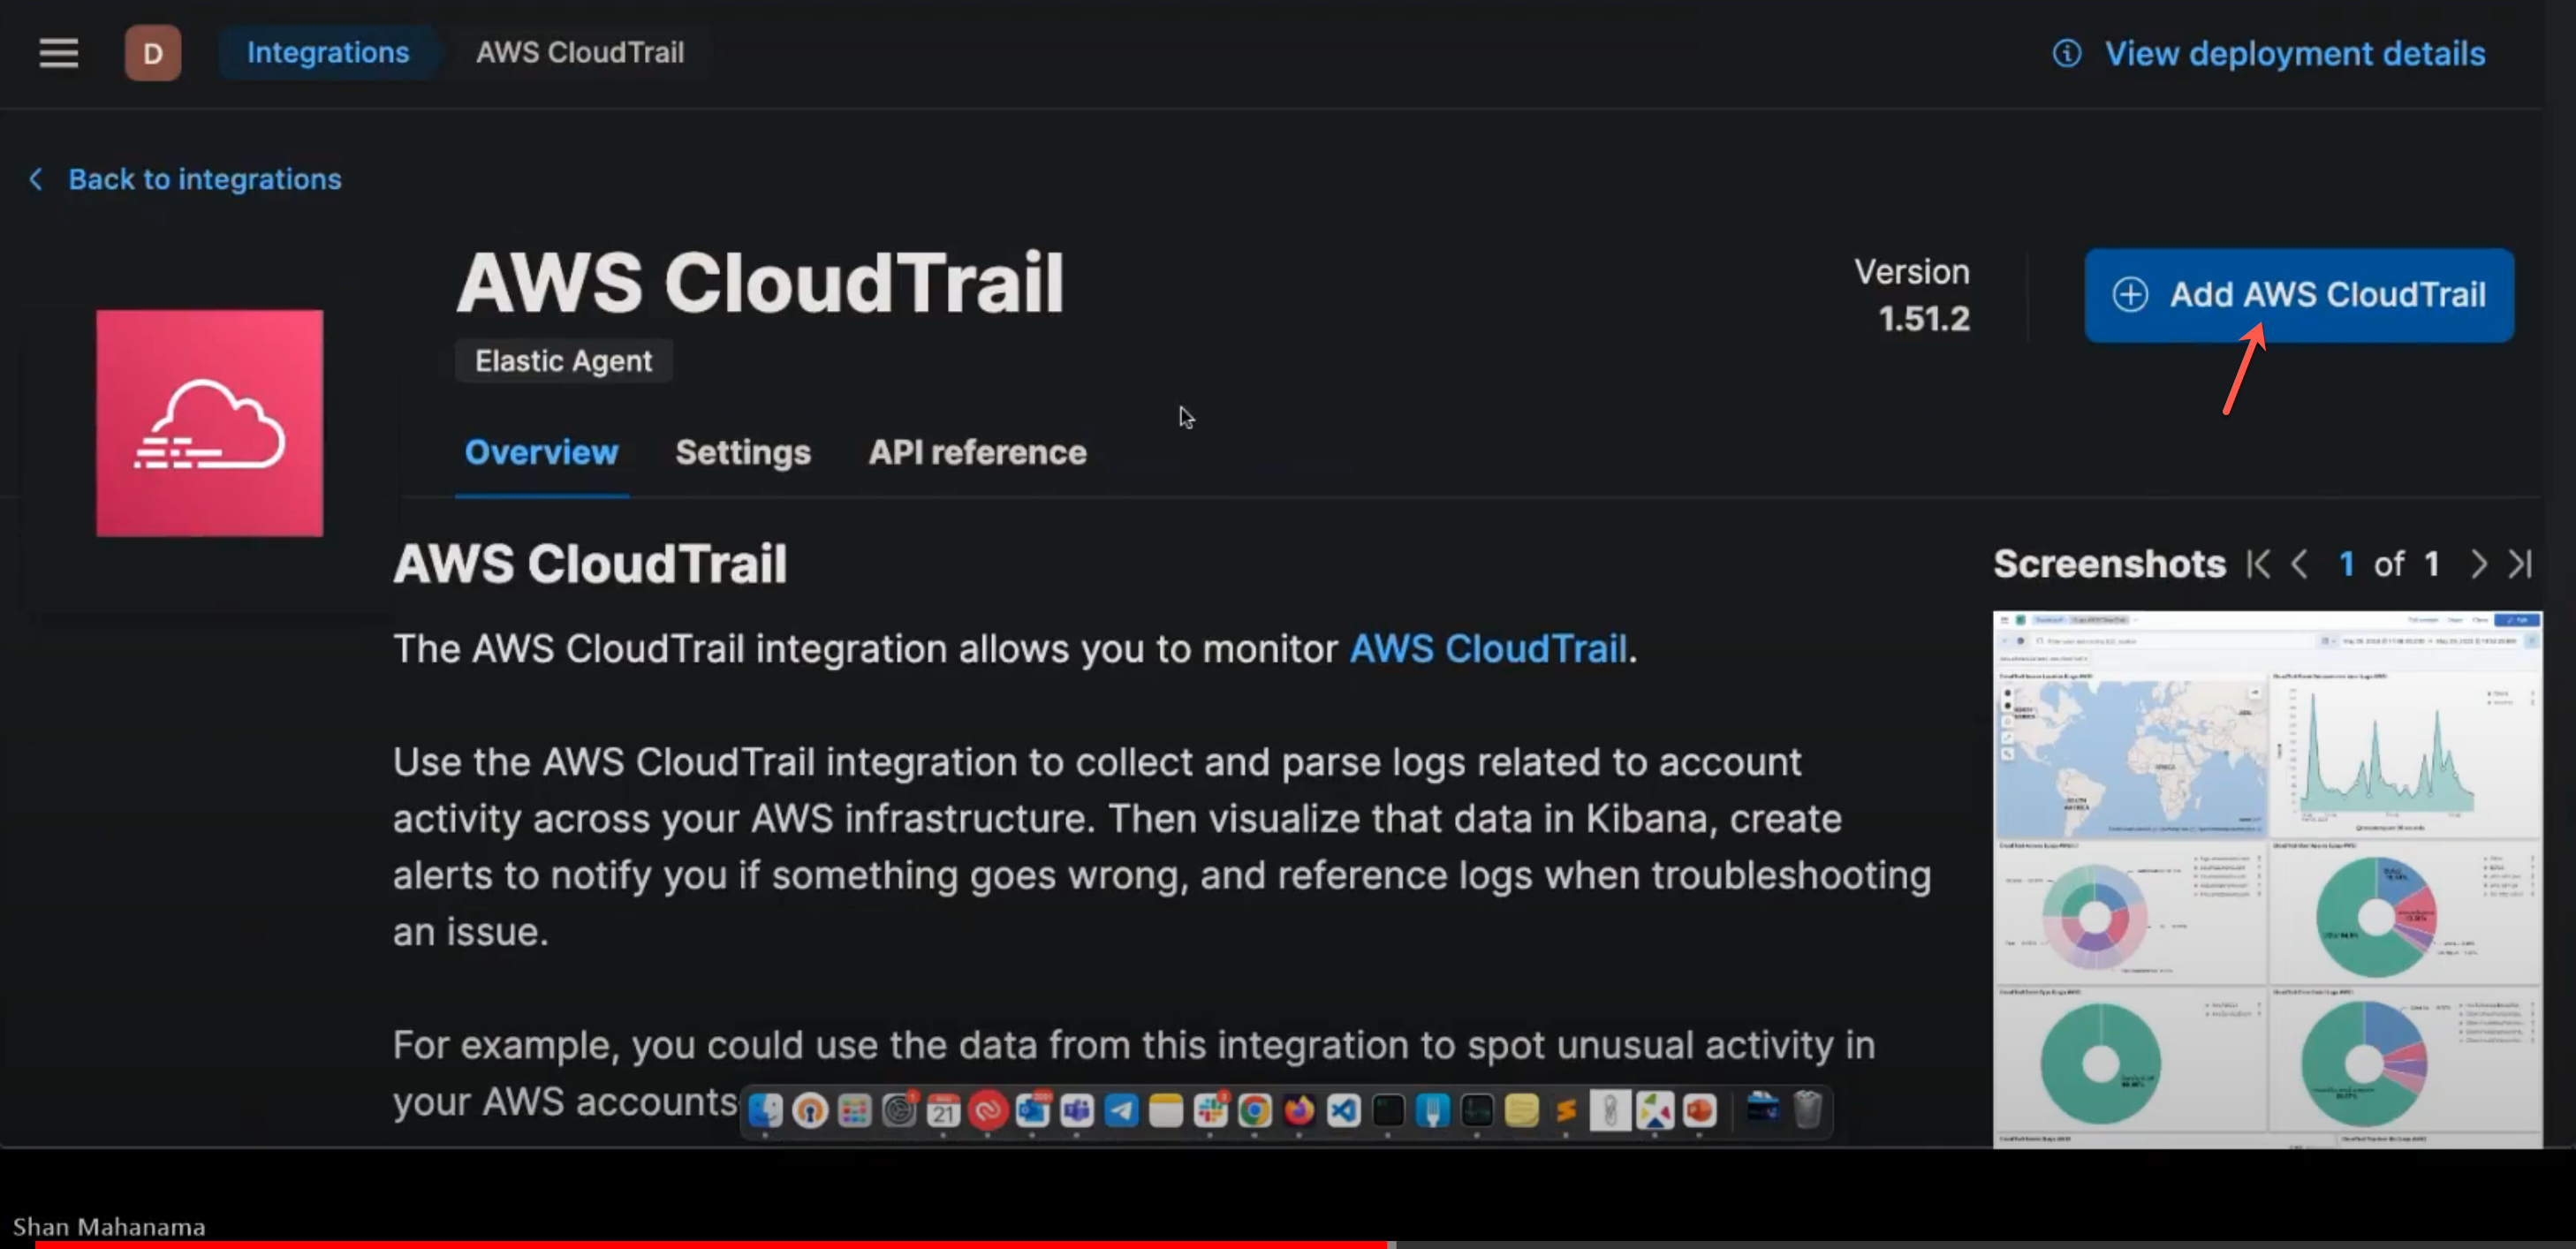Image resolution: width=2576 pixels, height=1249 pixels.
Task: Show the previous screenshot with chevron
Action: [2299, 564]
